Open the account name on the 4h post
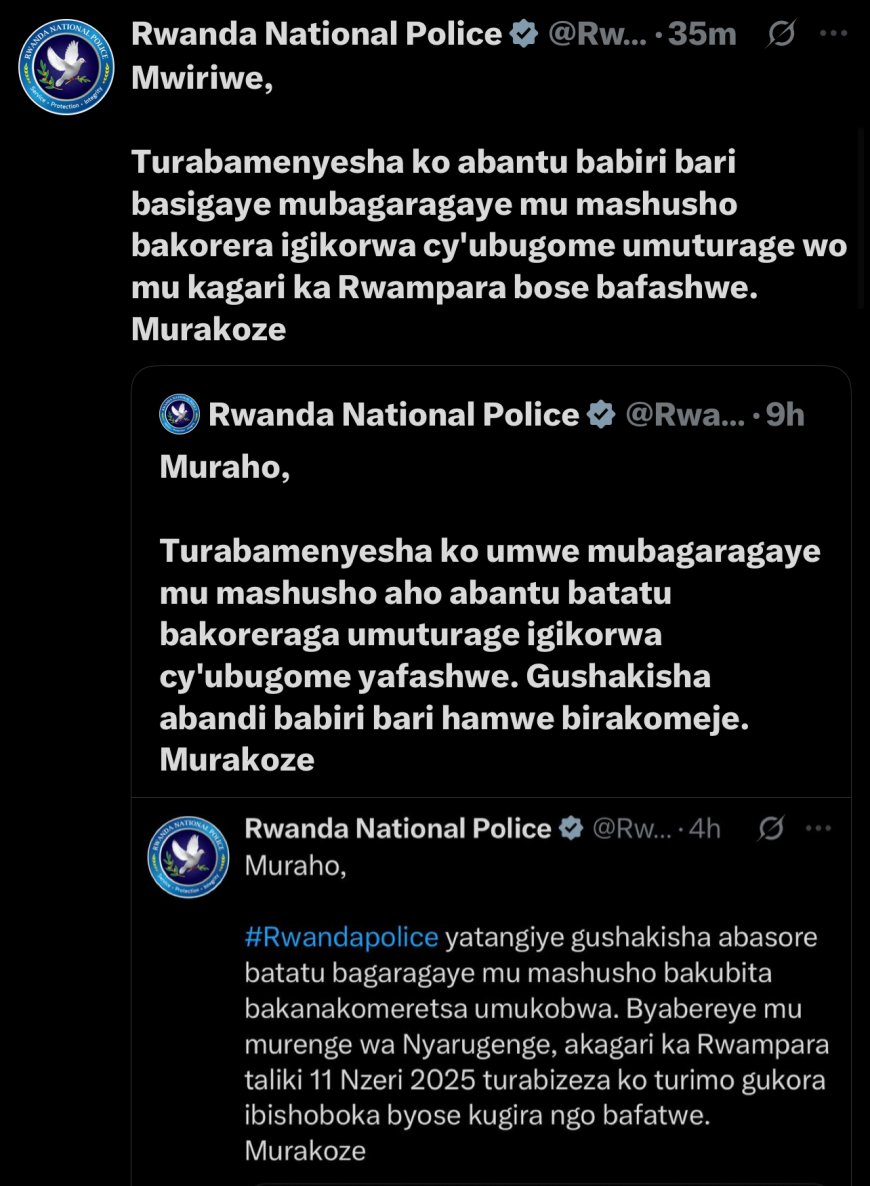Screen dimensions: 870x1186 point(398,828)
